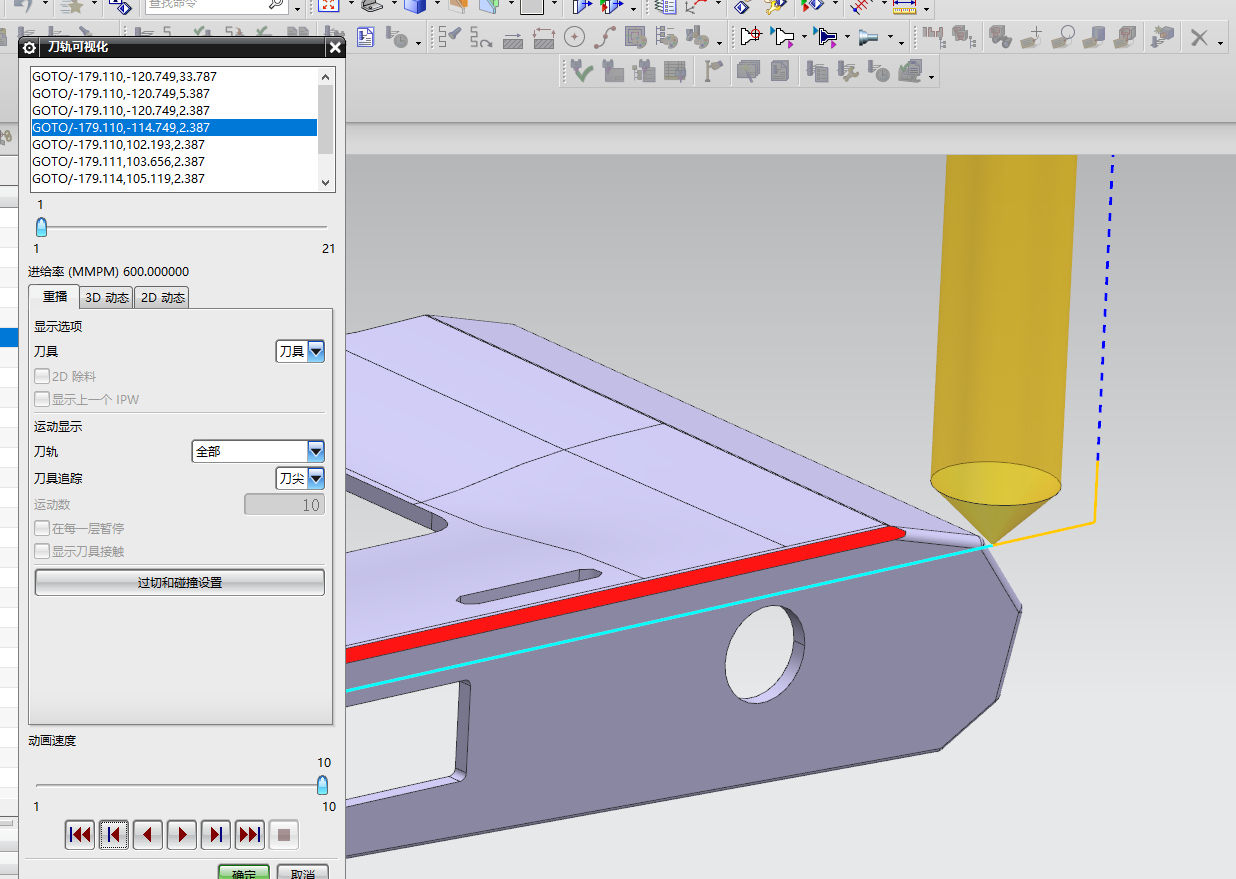Switch to the 2D 动态 tab

click(160, 297)
